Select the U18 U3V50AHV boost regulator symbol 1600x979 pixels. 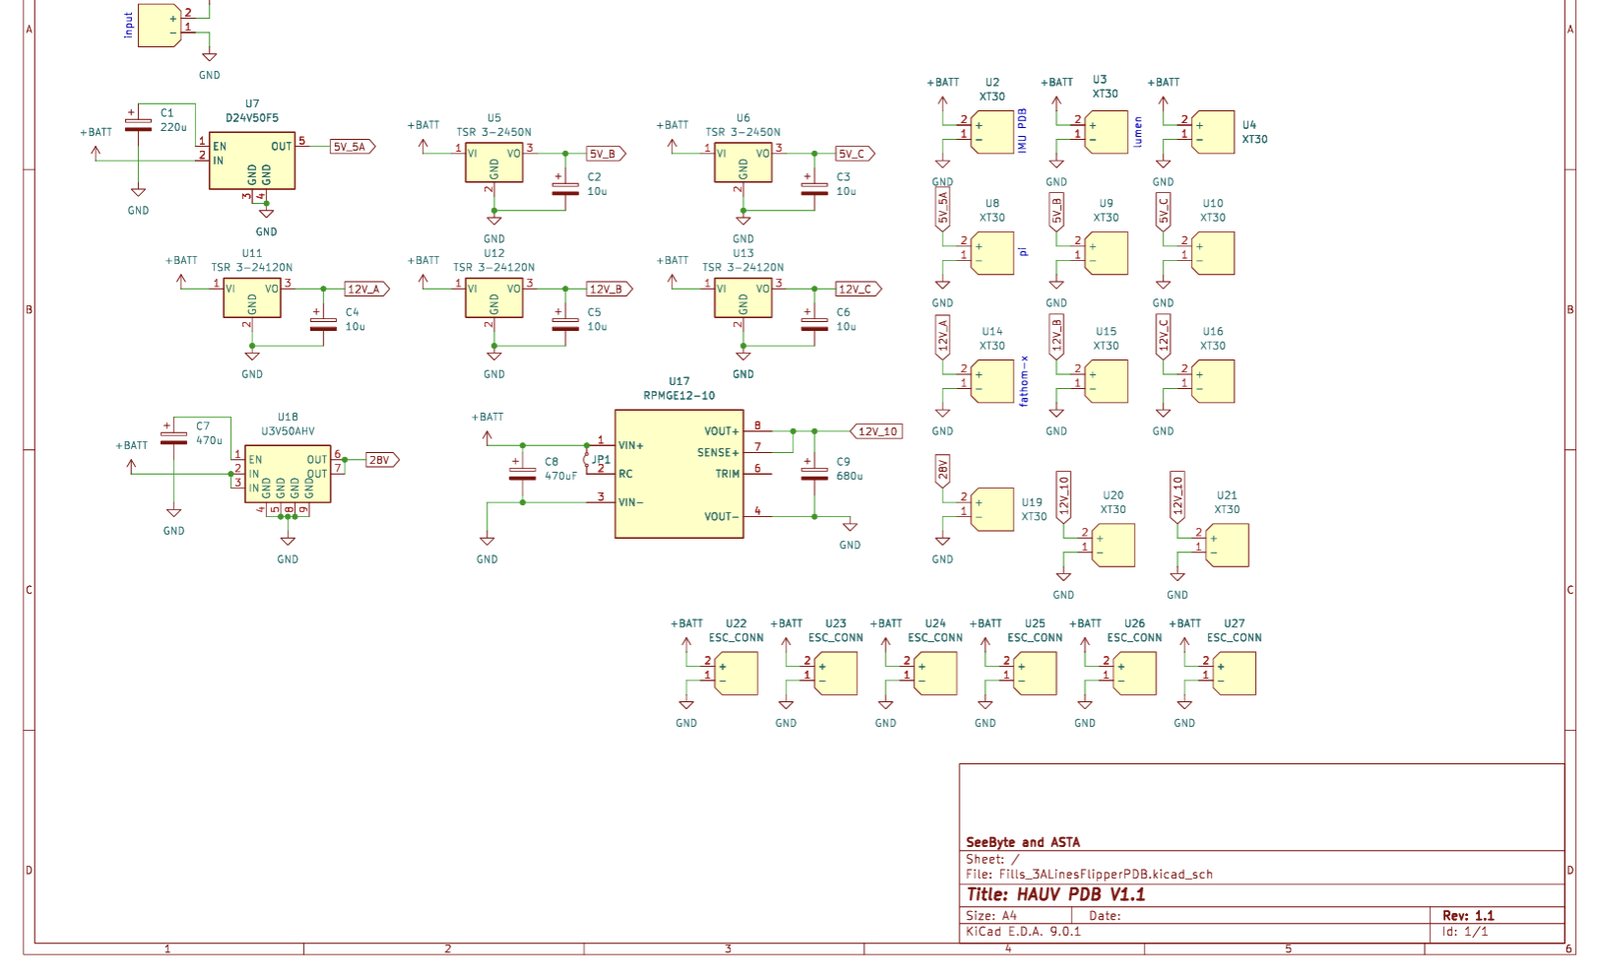tap(287, 474)
